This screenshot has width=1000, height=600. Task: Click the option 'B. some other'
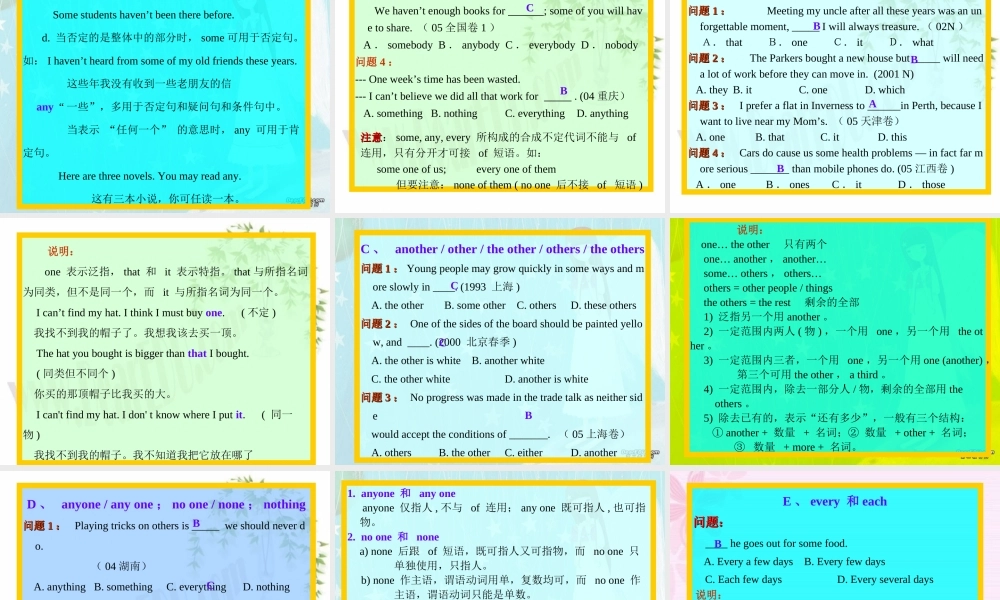[x=474, y=305]
